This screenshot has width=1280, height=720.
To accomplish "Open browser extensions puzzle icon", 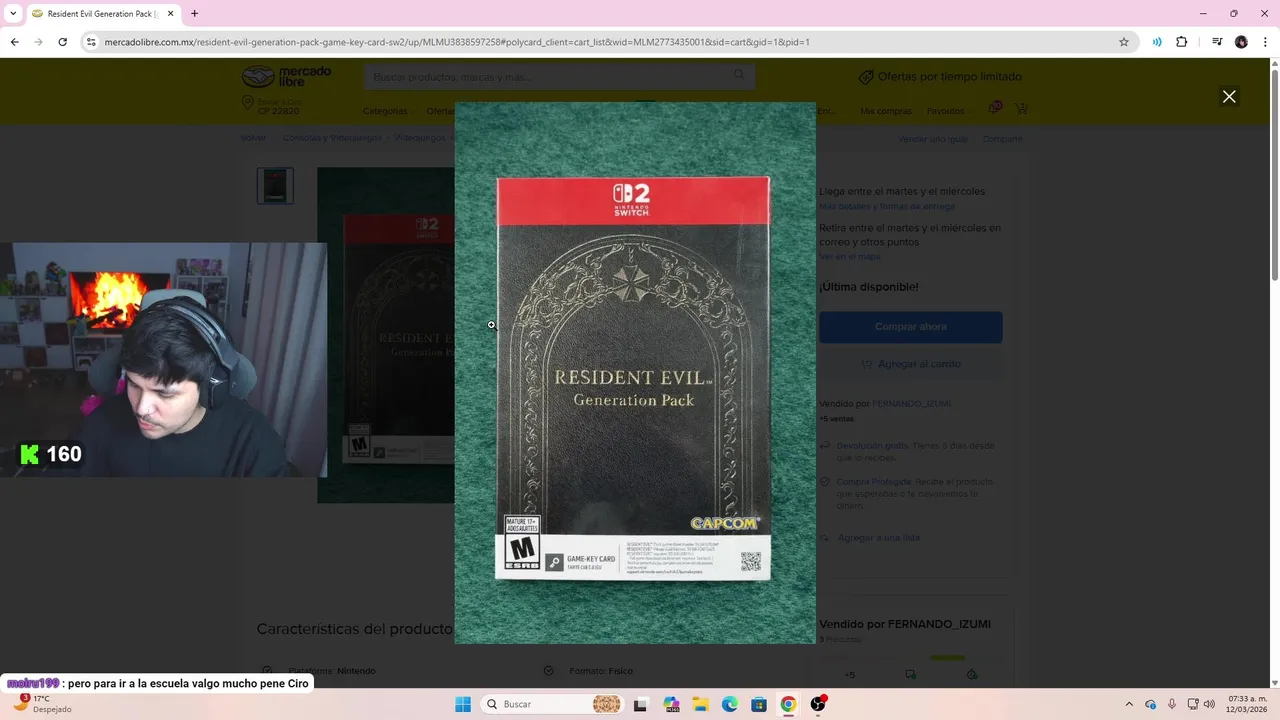I will click(x=1182, y=42).
